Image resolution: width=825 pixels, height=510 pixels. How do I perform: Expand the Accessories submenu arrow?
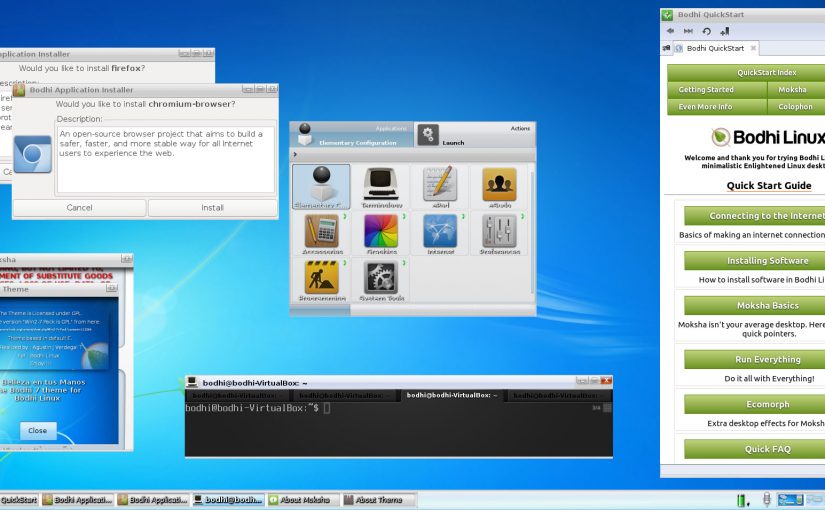point(345,216)
